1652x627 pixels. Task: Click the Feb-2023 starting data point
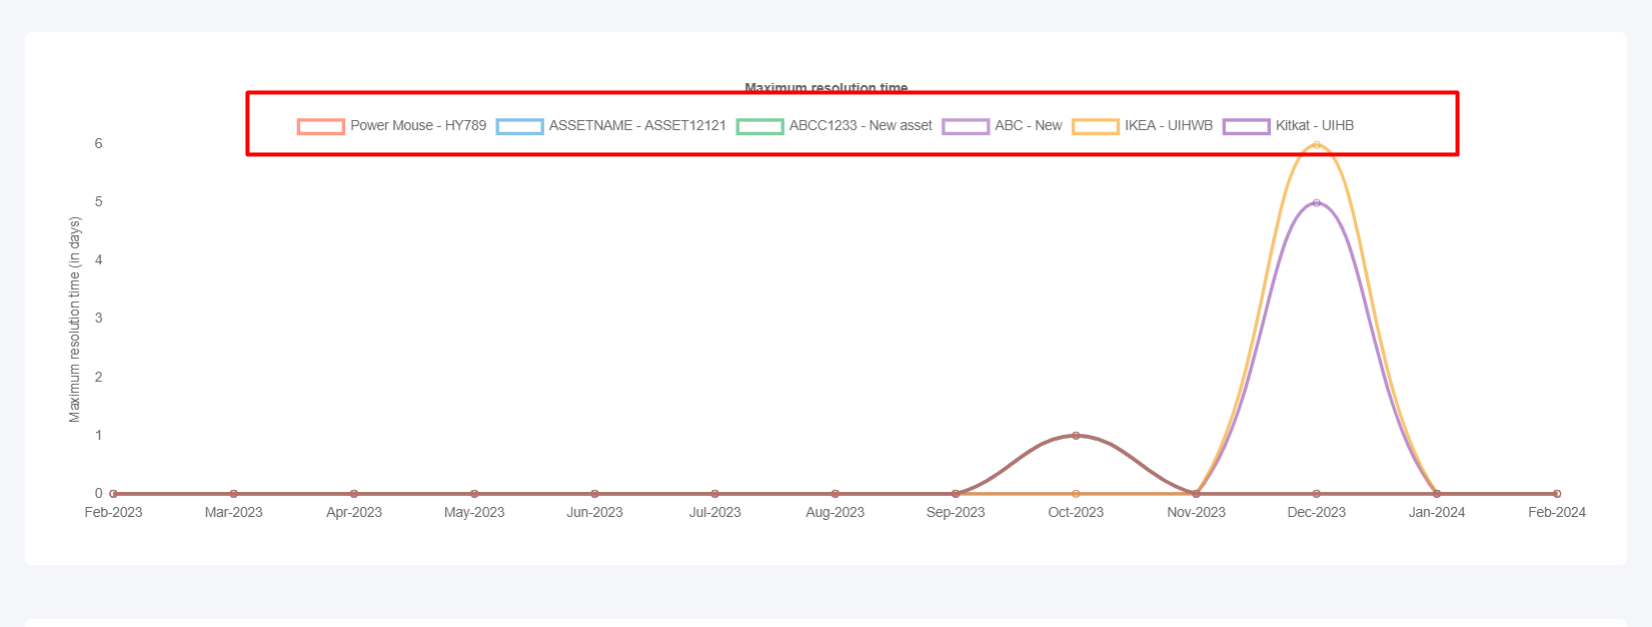(x=114, y=494)
